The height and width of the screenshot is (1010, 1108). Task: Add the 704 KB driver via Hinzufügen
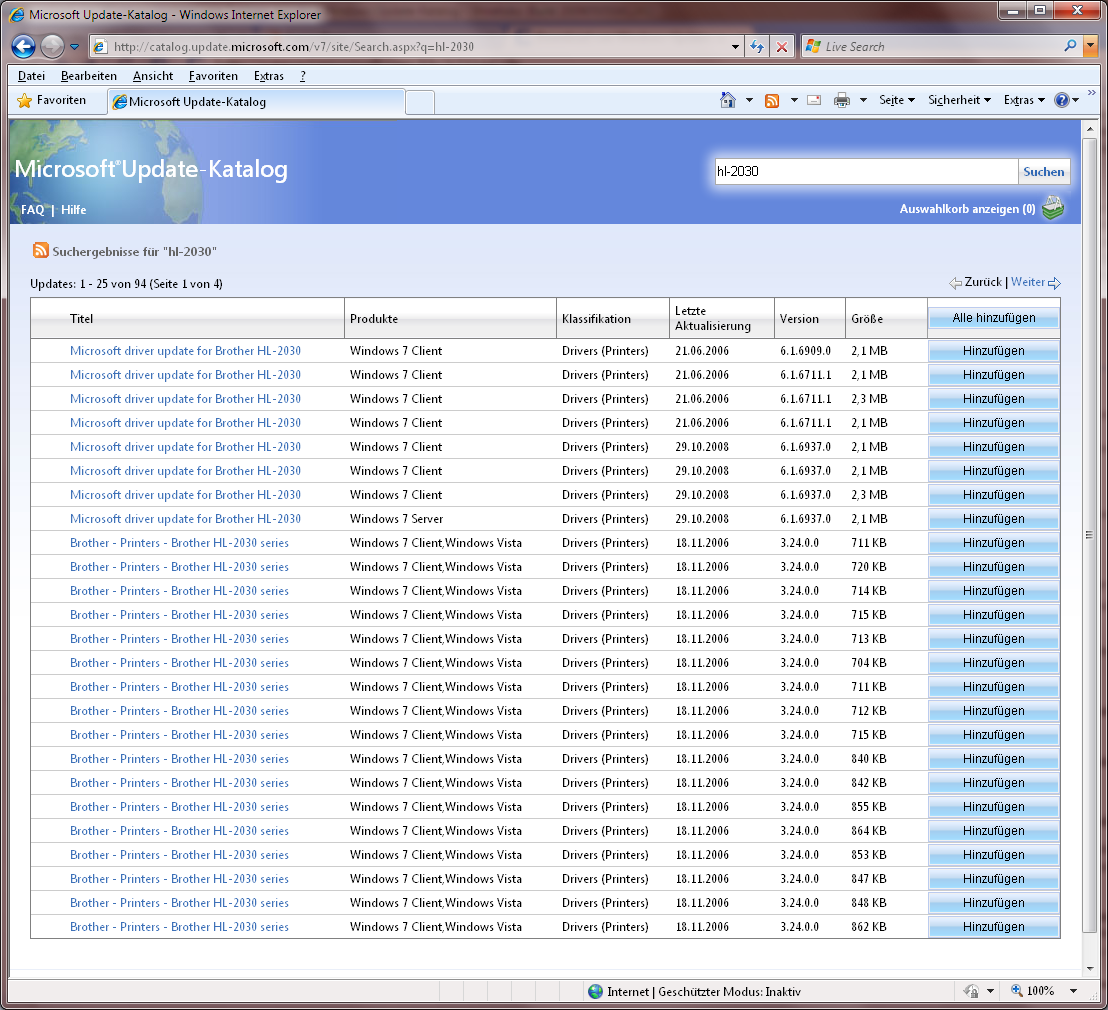tap(994, 663)
